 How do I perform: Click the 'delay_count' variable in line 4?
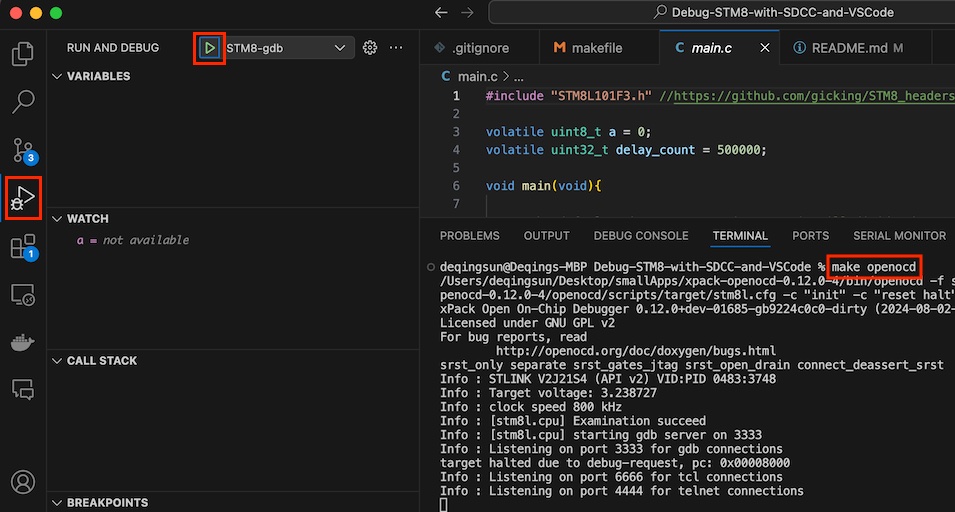(x=655, y=150)
